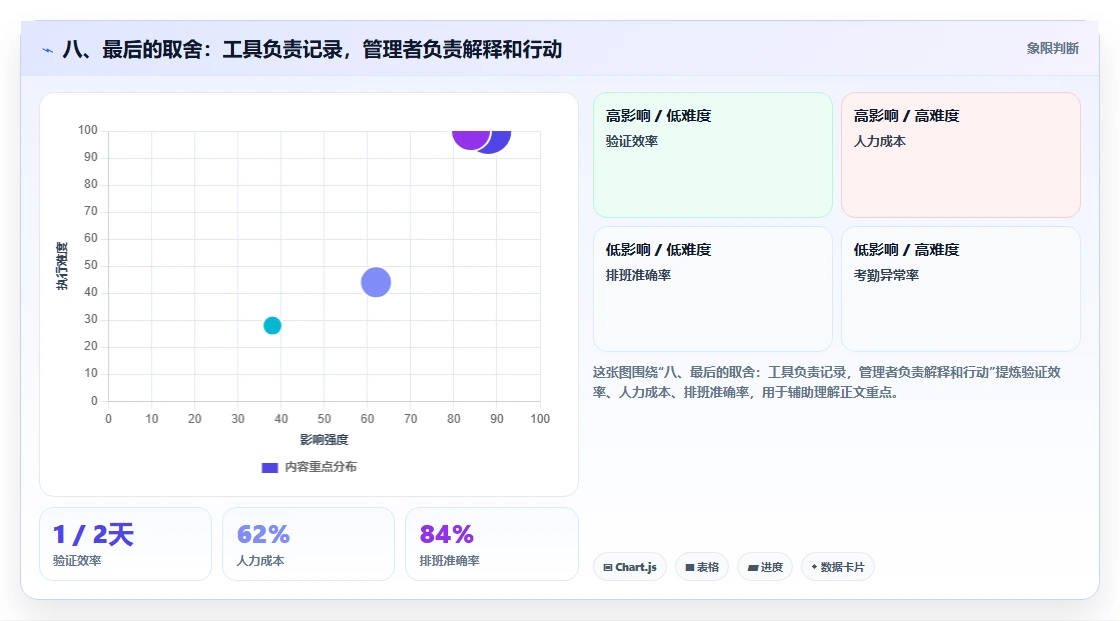Click the 进度 tag chip
Image resolution: width=1120 pixels, height=621 pixels.
[x=765, y=567]
